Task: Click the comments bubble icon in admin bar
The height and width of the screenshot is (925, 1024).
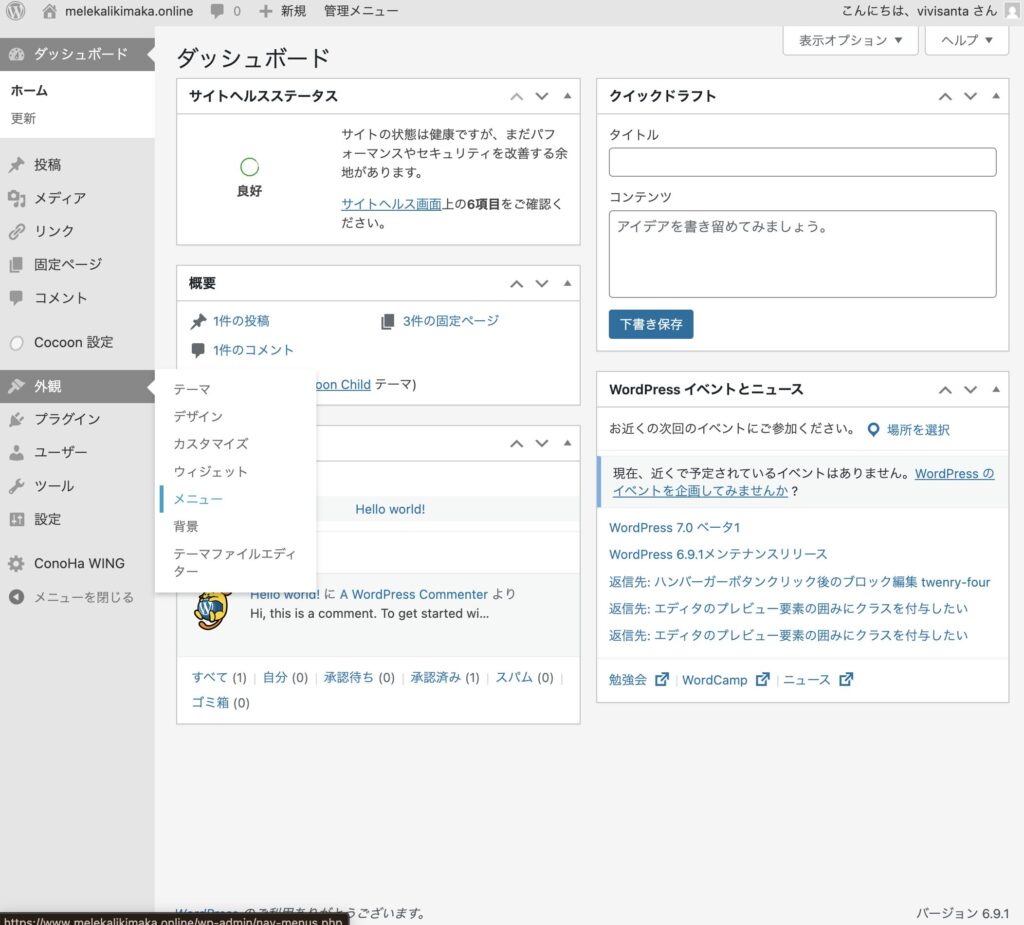Action: [x=217, y=11]
